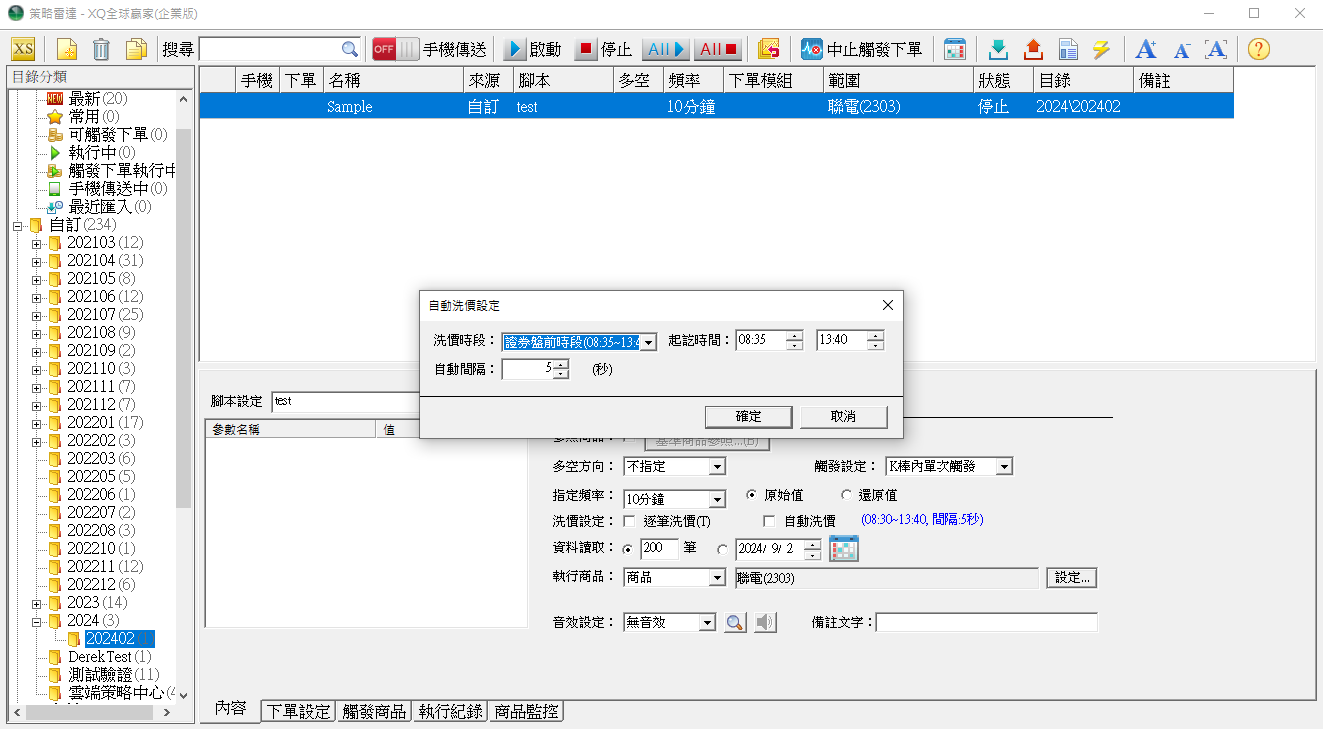Expand the 202103 folder in the tree

coord(37,243)
